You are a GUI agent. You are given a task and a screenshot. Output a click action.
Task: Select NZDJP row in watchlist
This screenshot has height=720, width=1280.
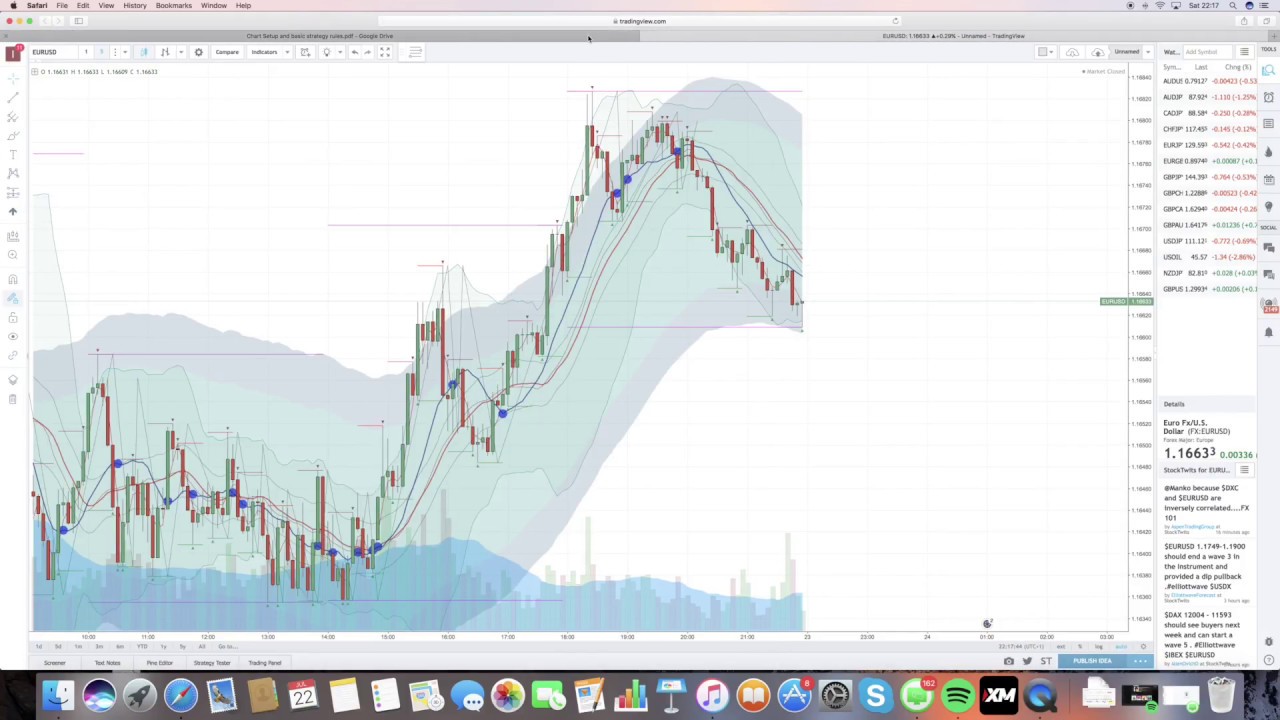point(1208,273)
